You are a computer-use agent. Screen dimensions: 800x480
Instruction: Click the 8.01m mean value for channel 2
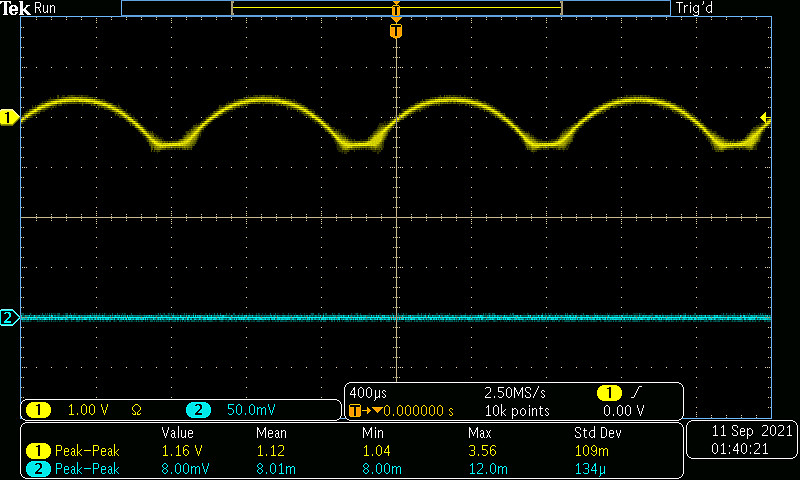point(276,469)
